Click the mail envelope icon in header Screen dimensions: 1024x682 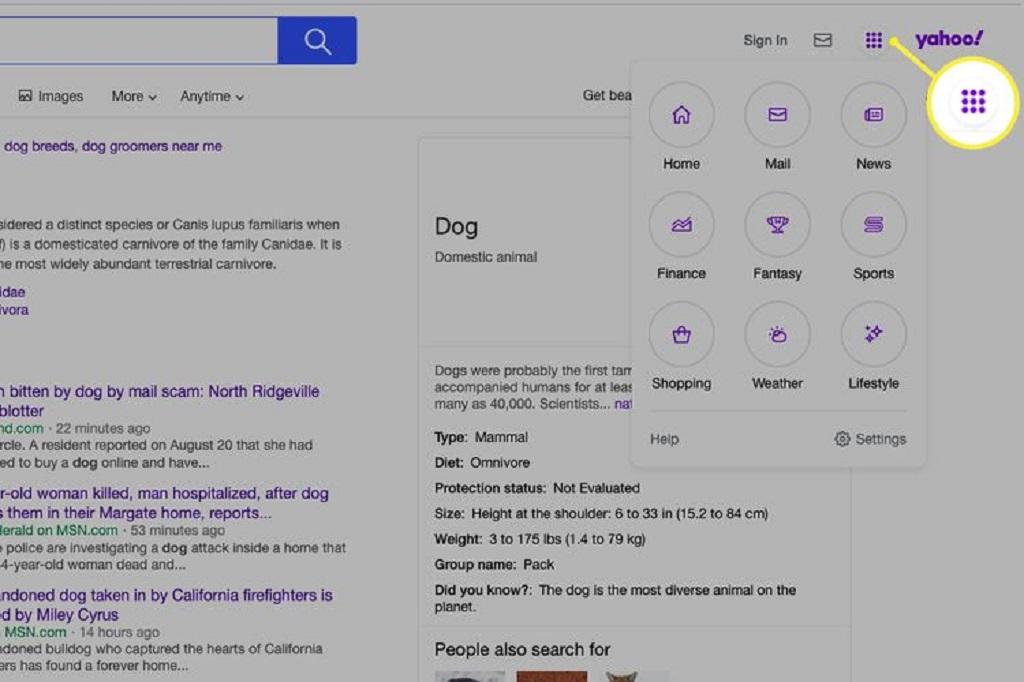click(822, 41)
